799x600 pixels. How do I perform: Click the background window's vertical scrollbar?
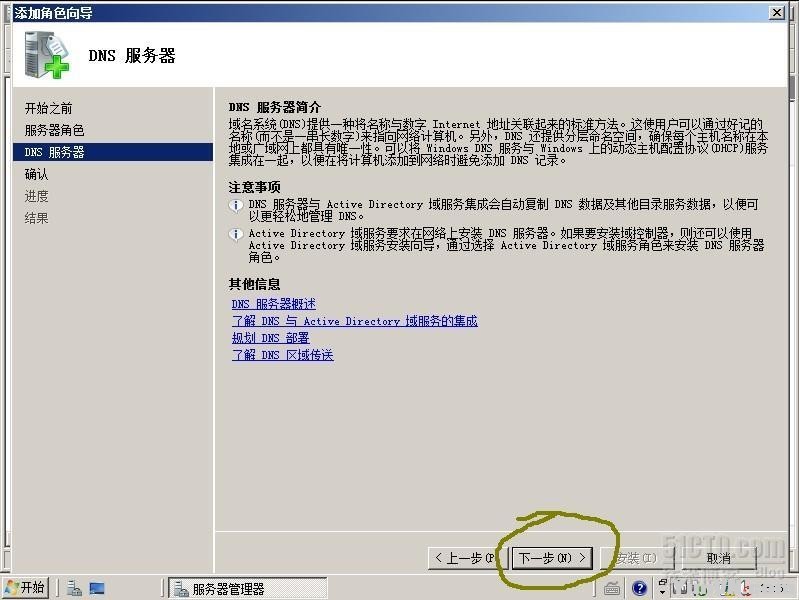pyautogui.click(x=791, y=87)
